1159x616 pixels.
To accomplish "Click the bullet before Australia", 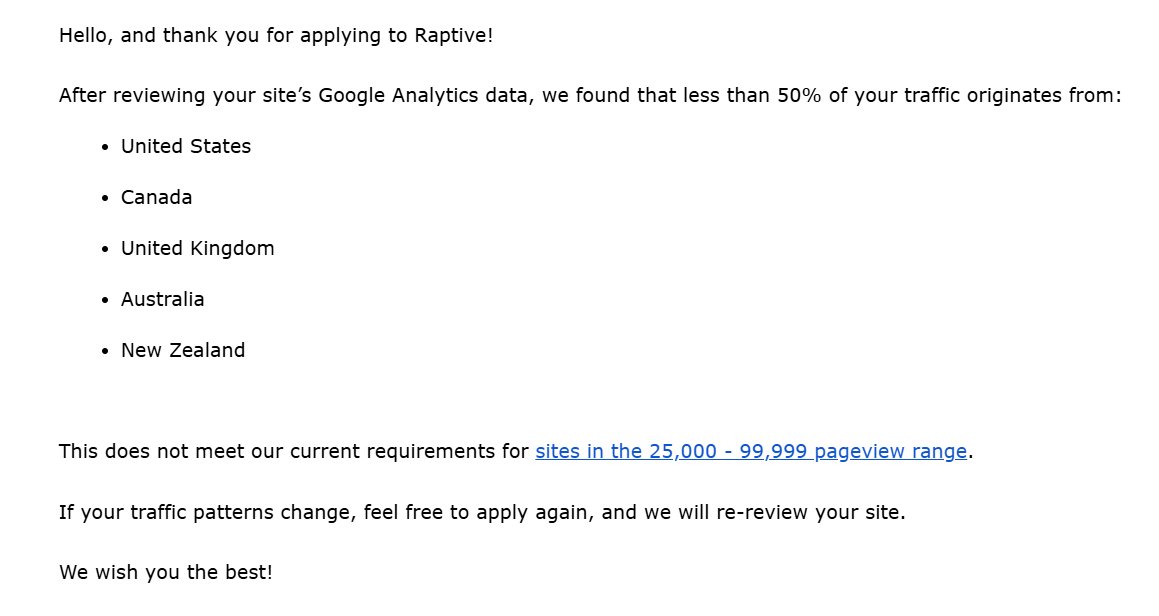I will click(105, 300).
